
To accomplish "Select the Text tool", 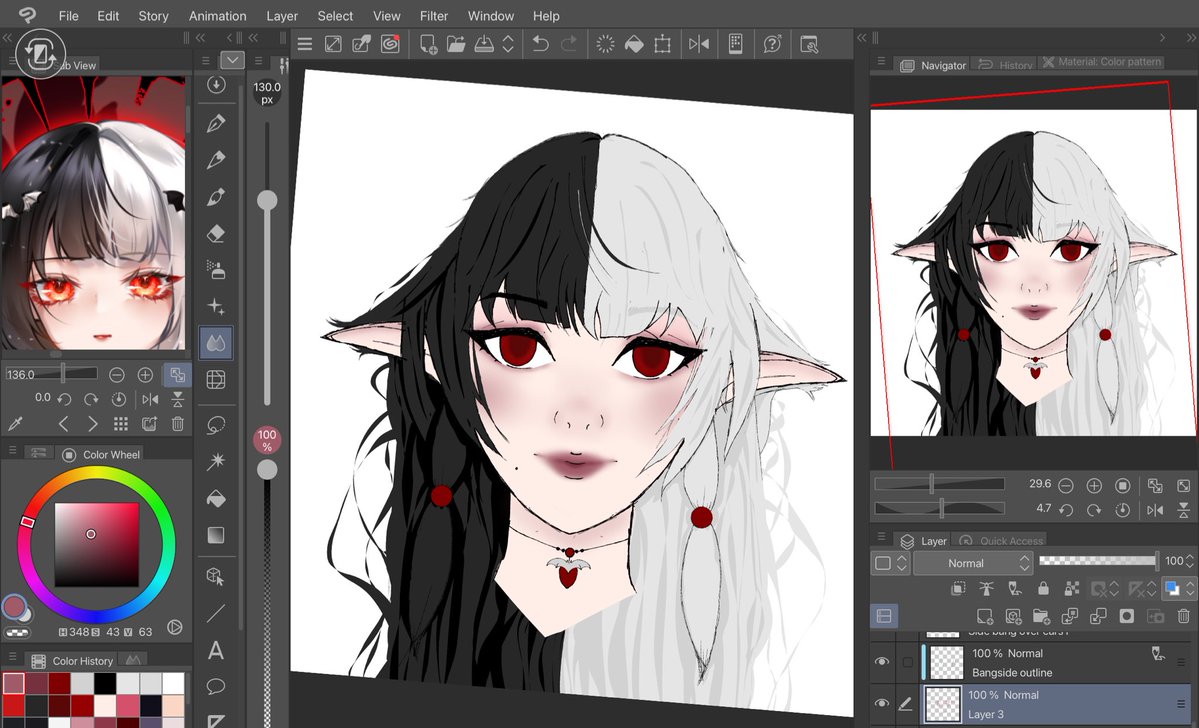I will (x=216, y=650).
